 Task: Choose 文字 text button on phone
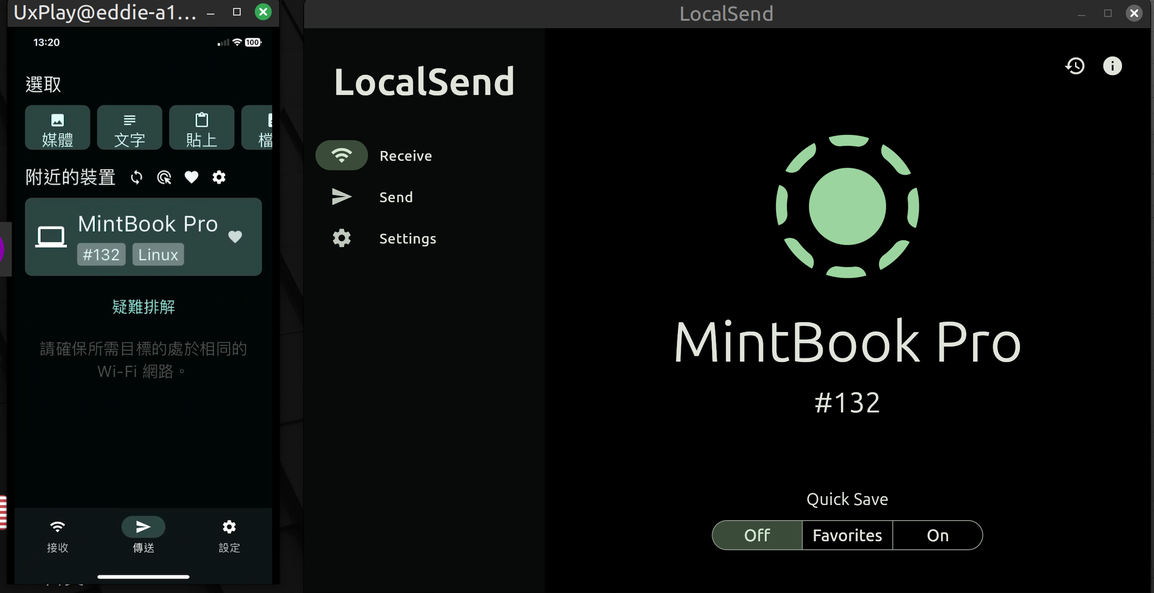click(129, 128)
